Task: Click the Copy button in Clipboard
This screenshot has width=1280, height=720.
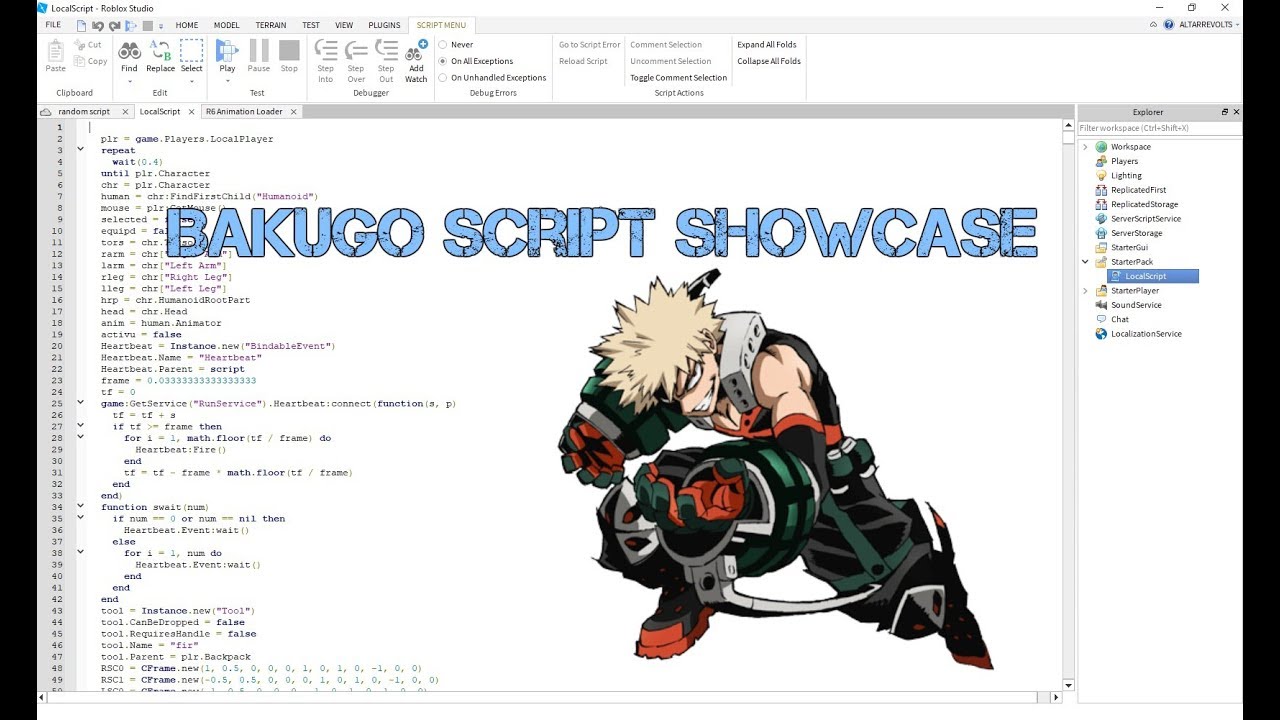Action: tap(90, 61)
